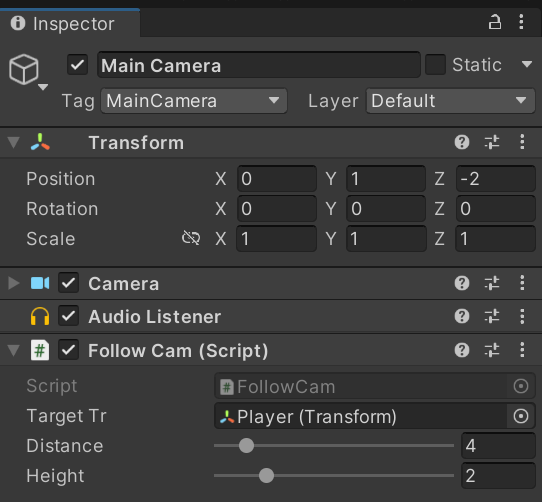Viewport: 542px width, 502px height.
Task: Select the Inspector tab
Action: click(x=70, y=23)
